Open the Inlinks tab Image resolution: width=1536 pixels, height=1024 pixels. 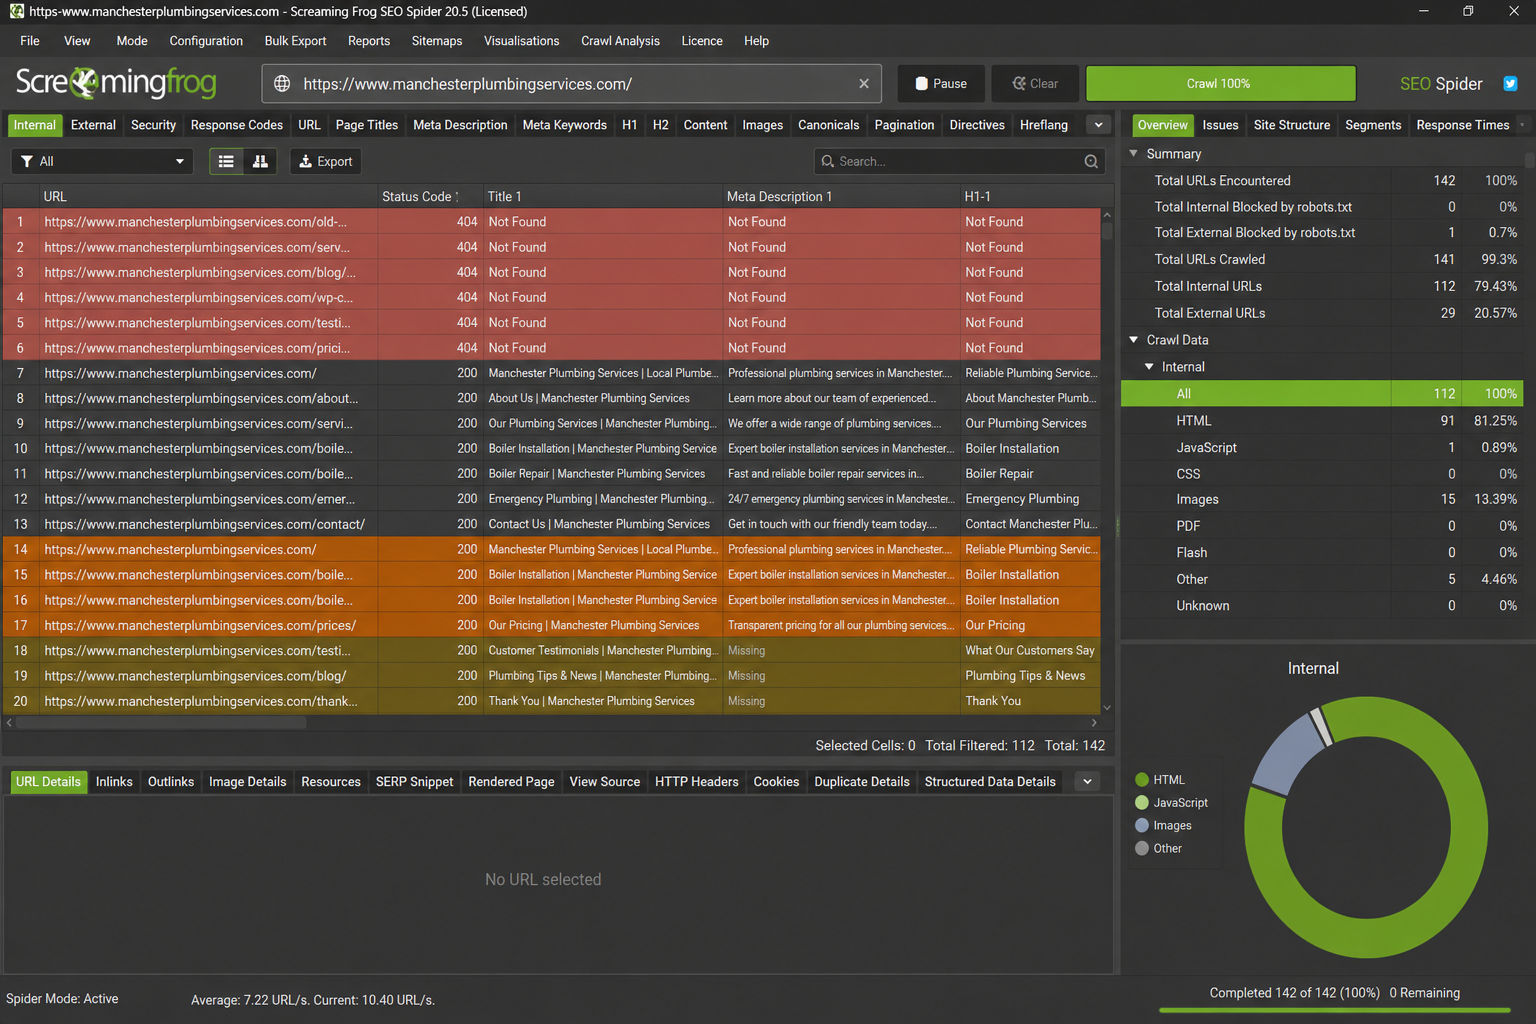(114, 781)
